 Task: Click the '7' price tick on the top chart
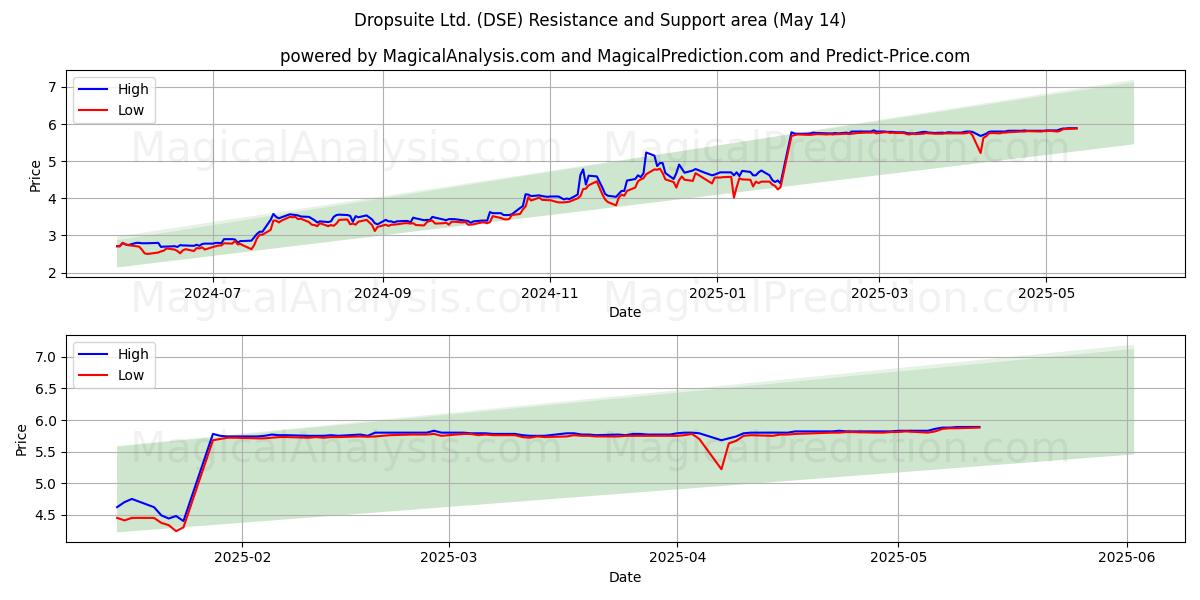point(54,87)
